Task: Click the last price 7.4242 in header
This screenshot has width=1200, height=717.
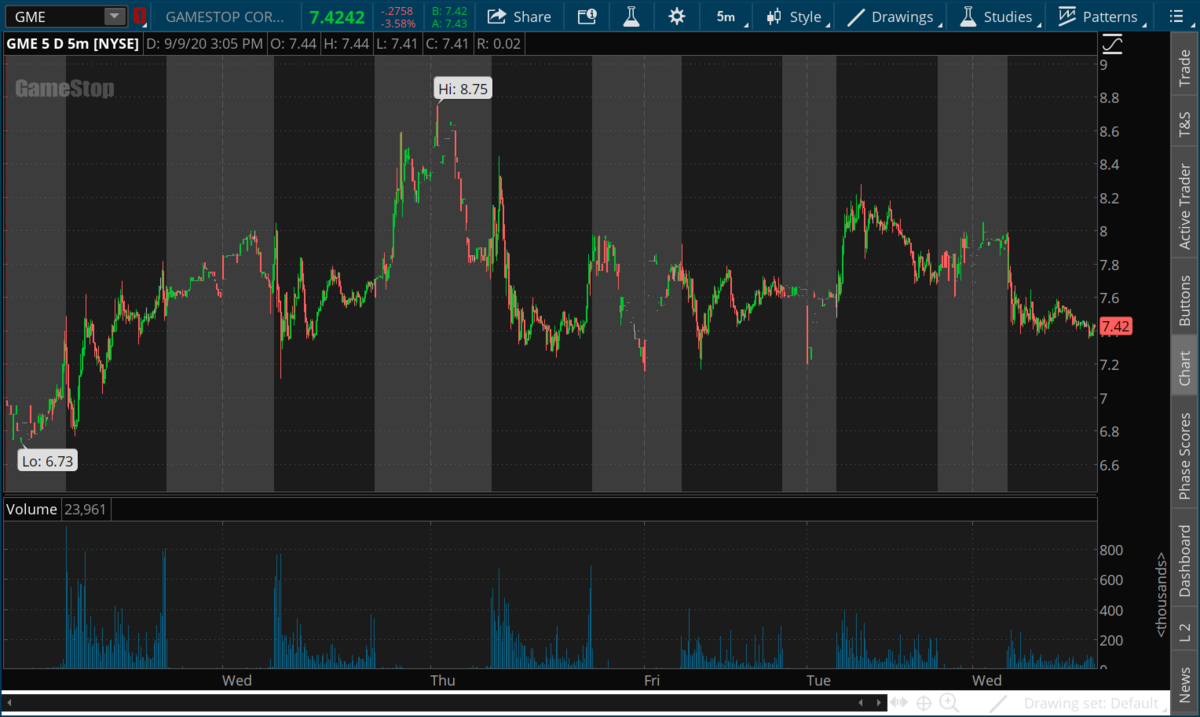Action: [x=335, y=17]
